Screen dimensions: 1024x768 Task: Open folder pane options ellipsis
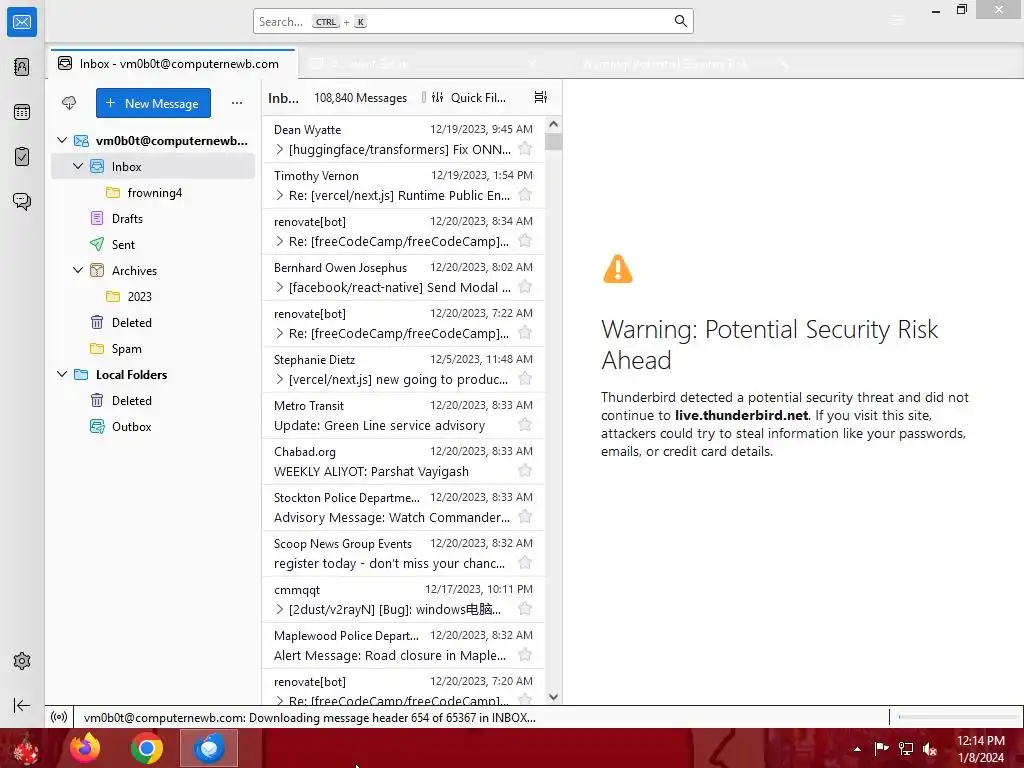coord(236,103)
